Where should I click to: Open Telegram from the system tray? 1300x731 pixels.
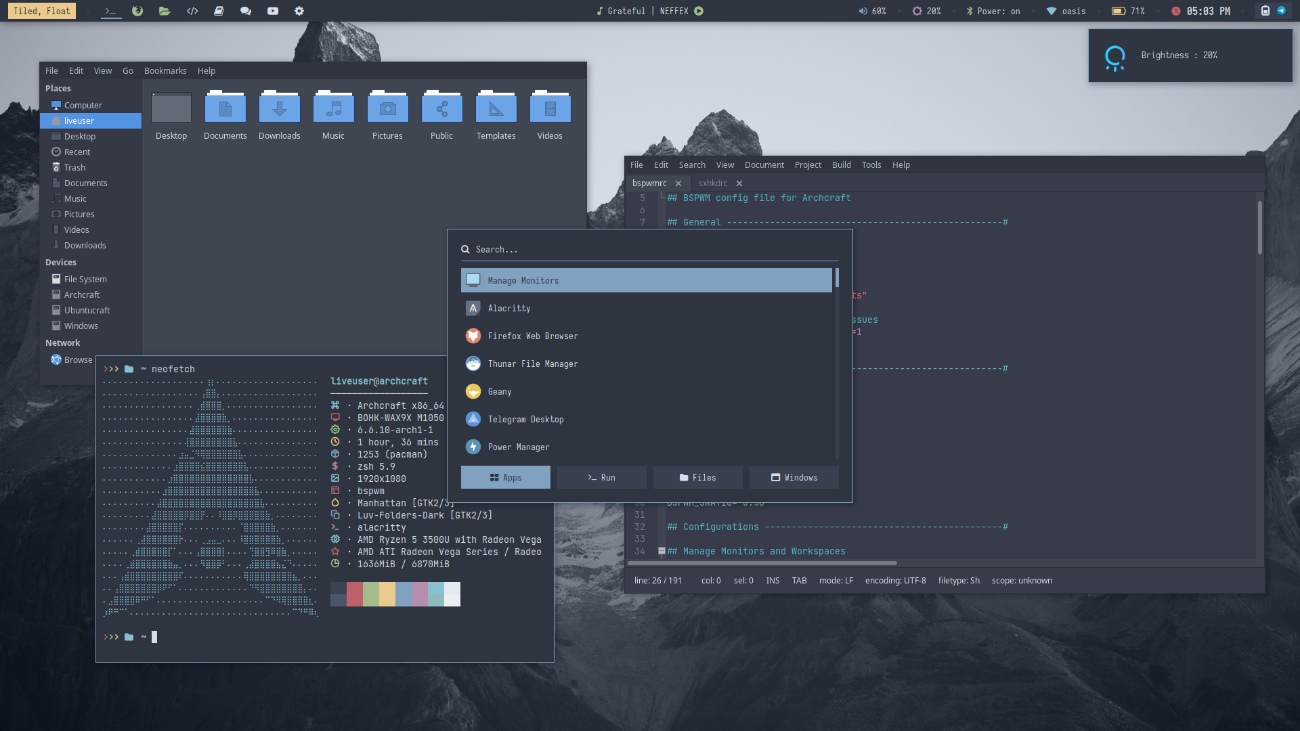pos(1281,11)
